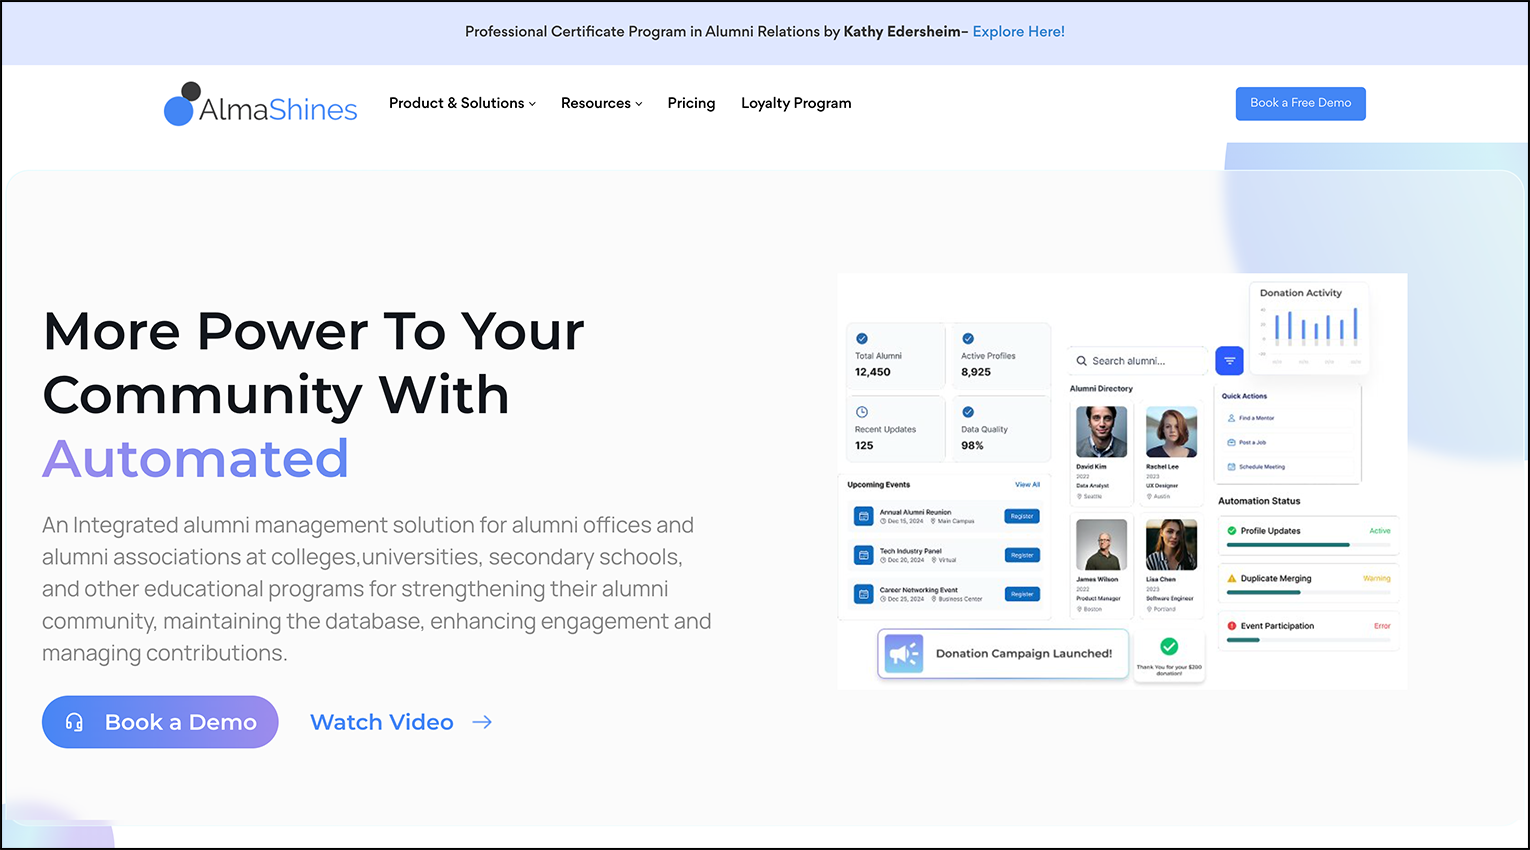
Task: Toggle the Profile Updates active status check
Action: pos(1230,530)
